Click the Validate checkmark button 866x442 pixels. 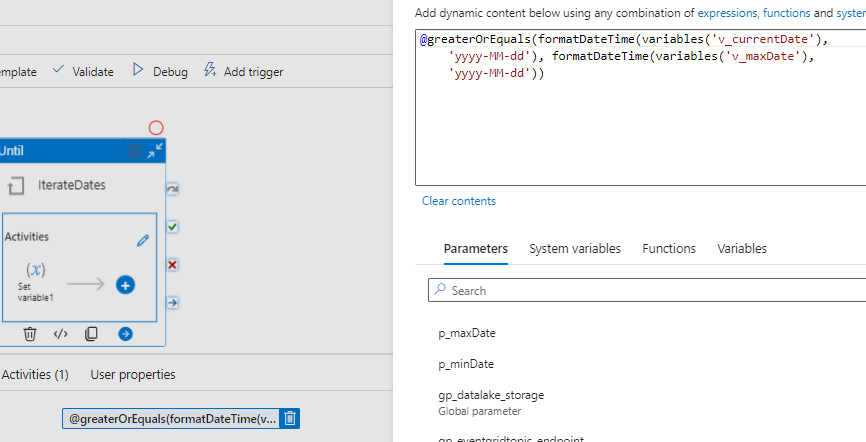[83, 71]
